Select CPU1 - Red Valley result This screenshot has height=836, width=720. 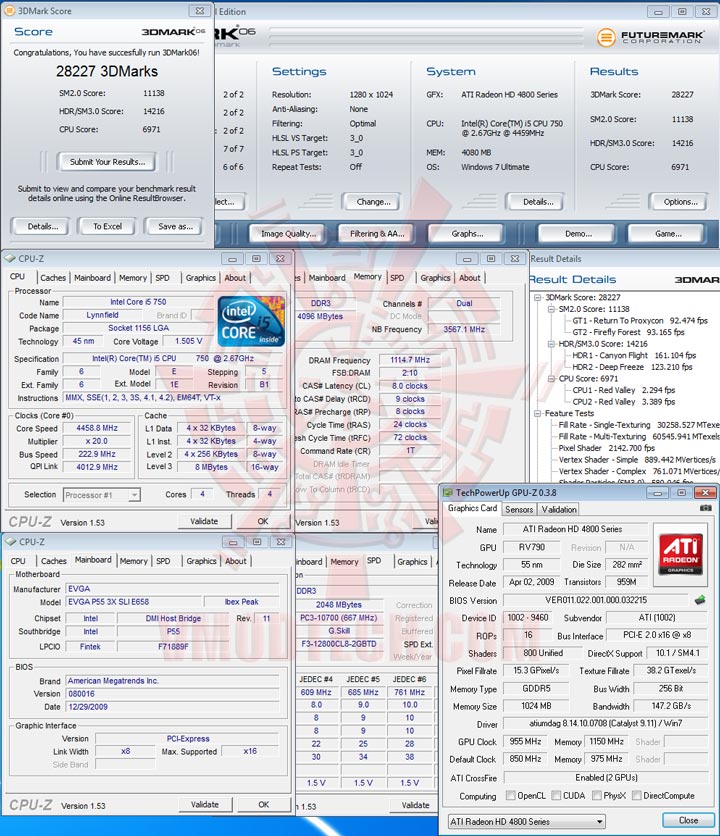623,390
